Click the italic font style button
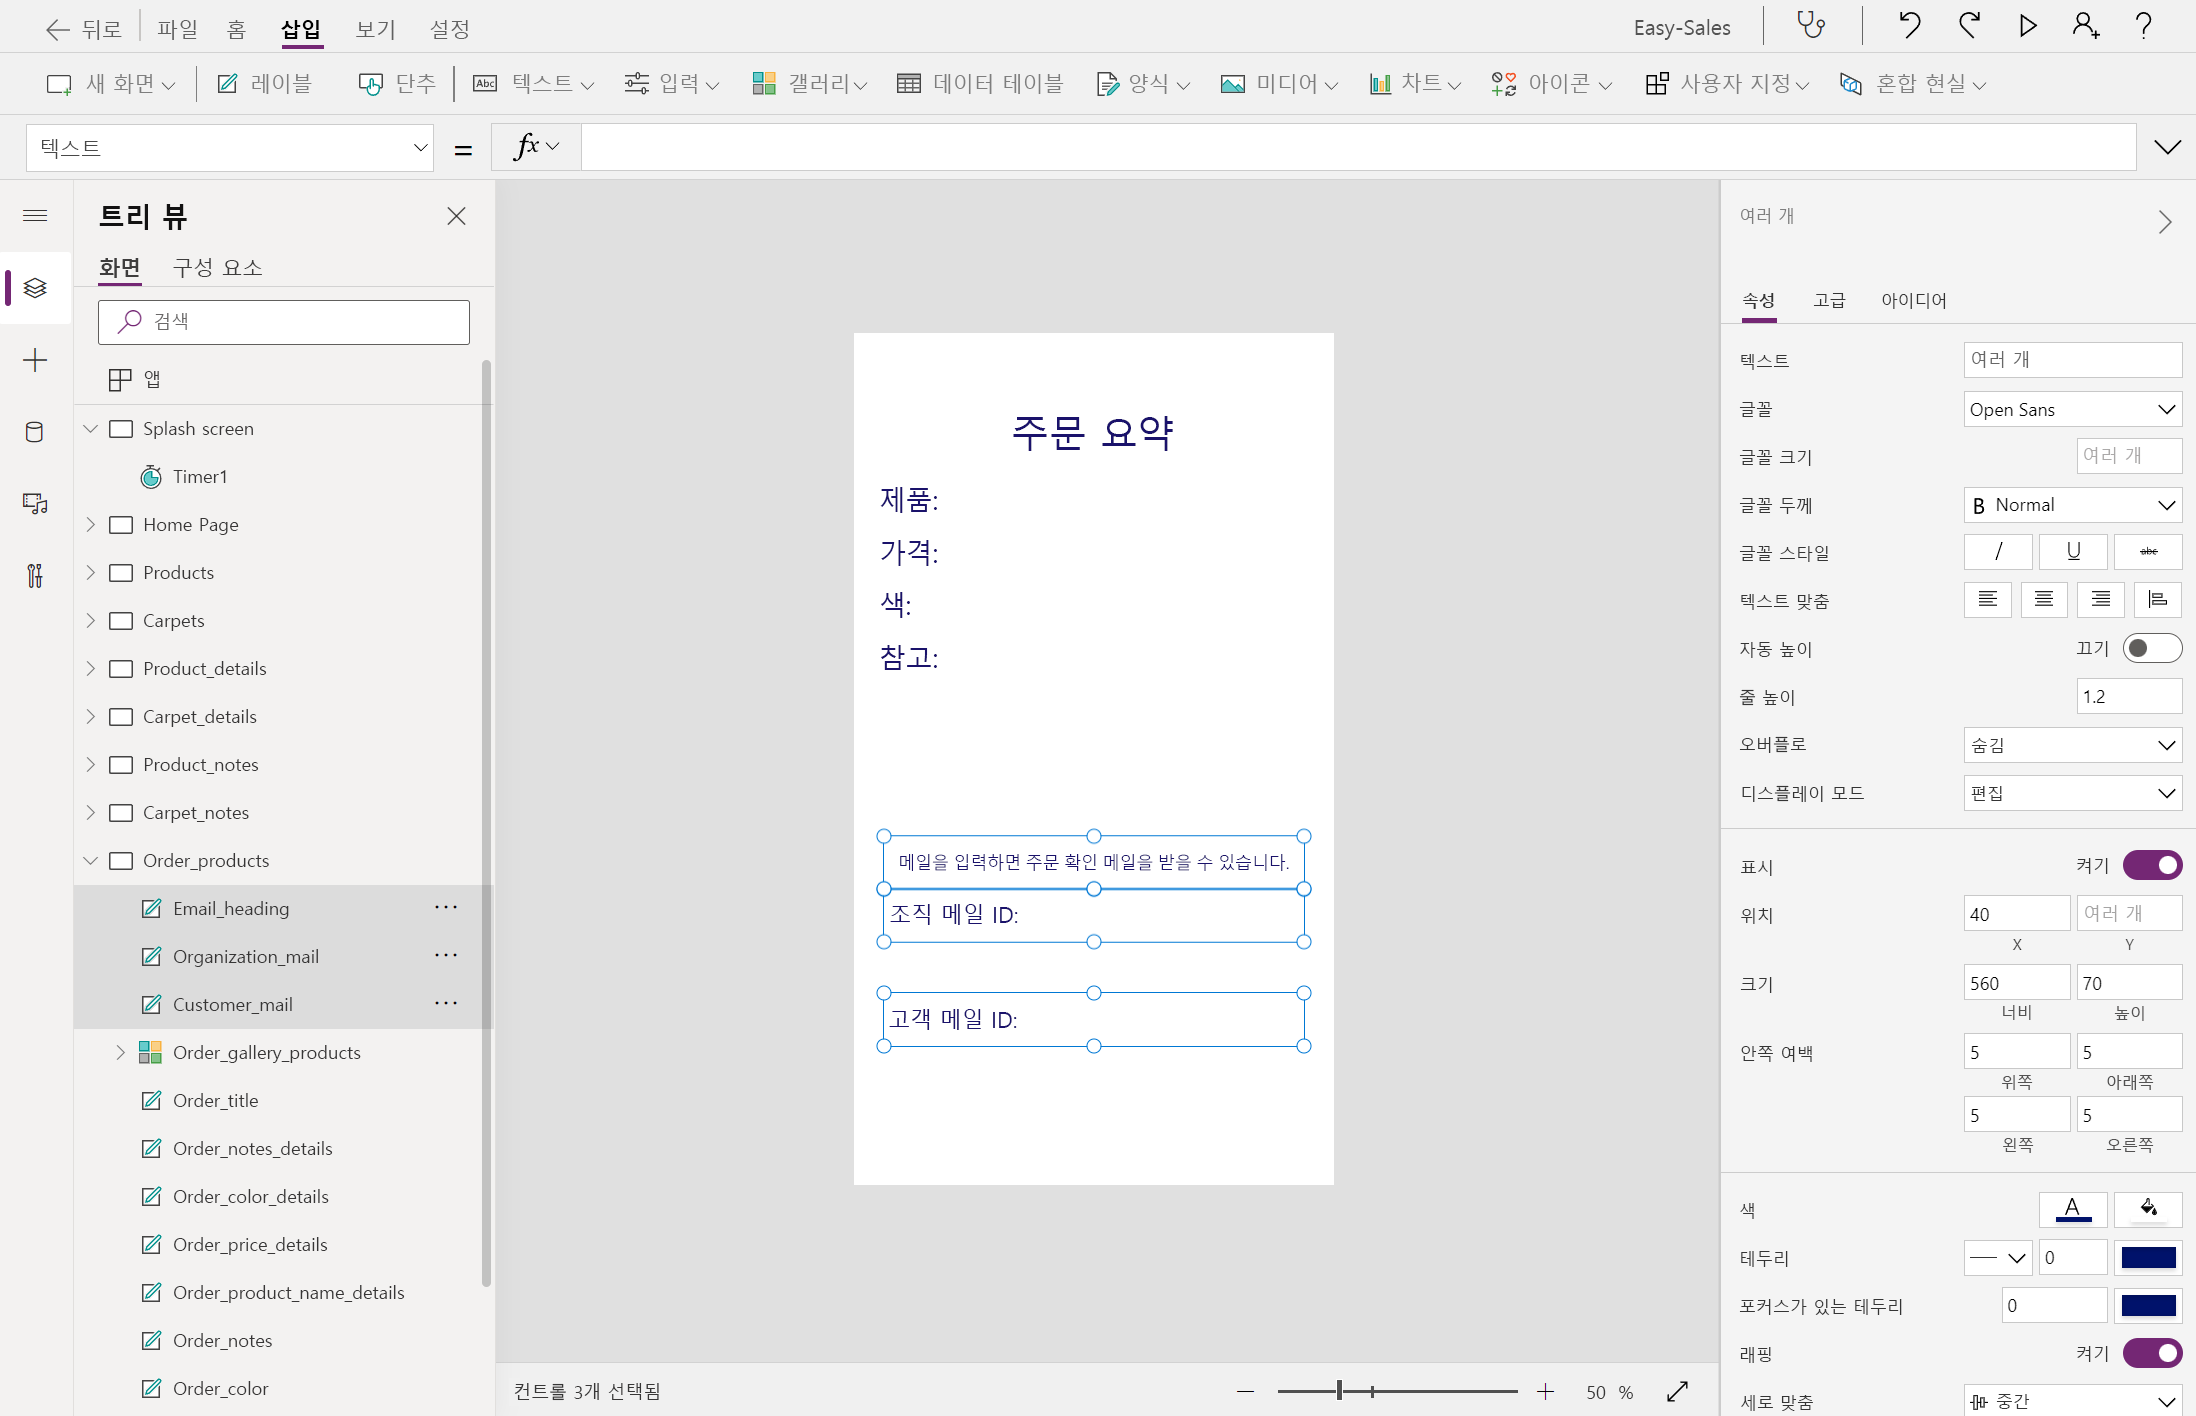The width and height of the screenshot is (2196, 1416). tap(1997, 552)
